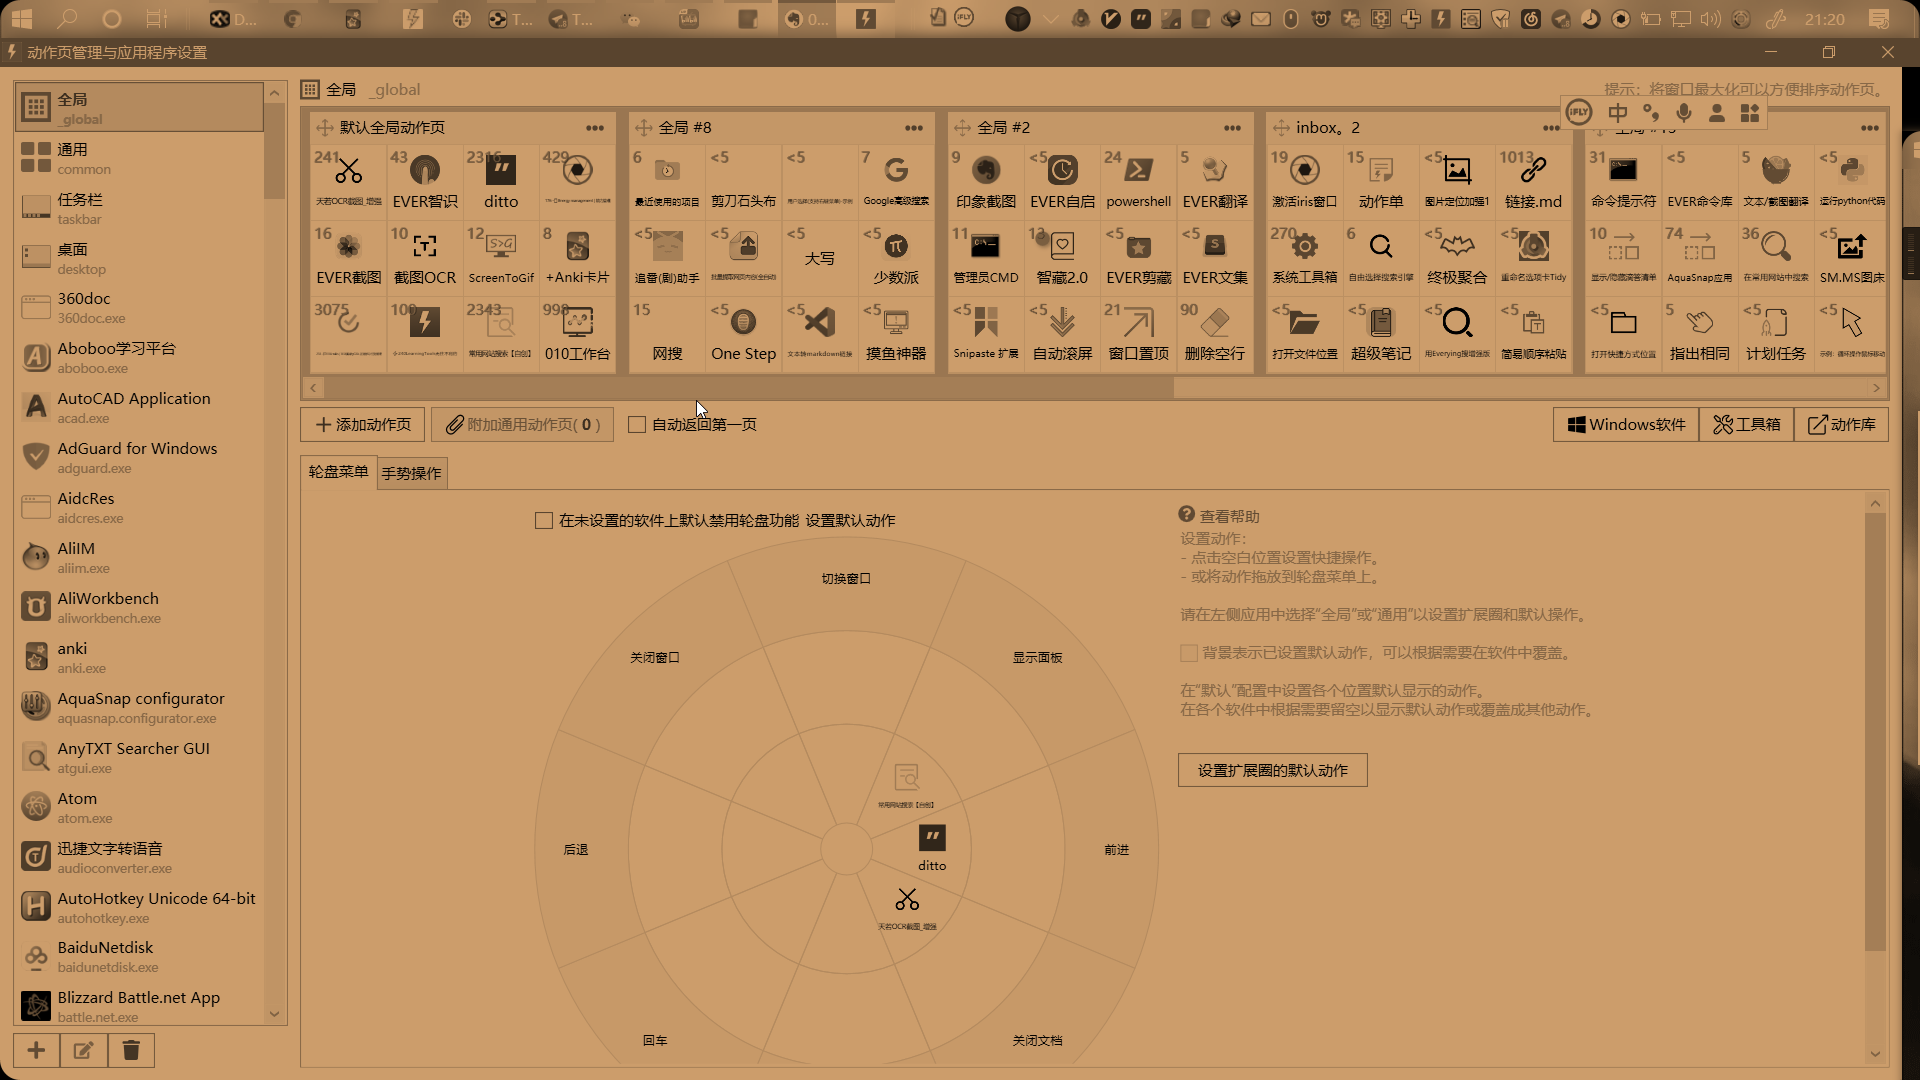Image resolution: width=1920 pixels, height=1080 pixels.
Task: Select the One Step action icon
Action: [x=743, y=323]
